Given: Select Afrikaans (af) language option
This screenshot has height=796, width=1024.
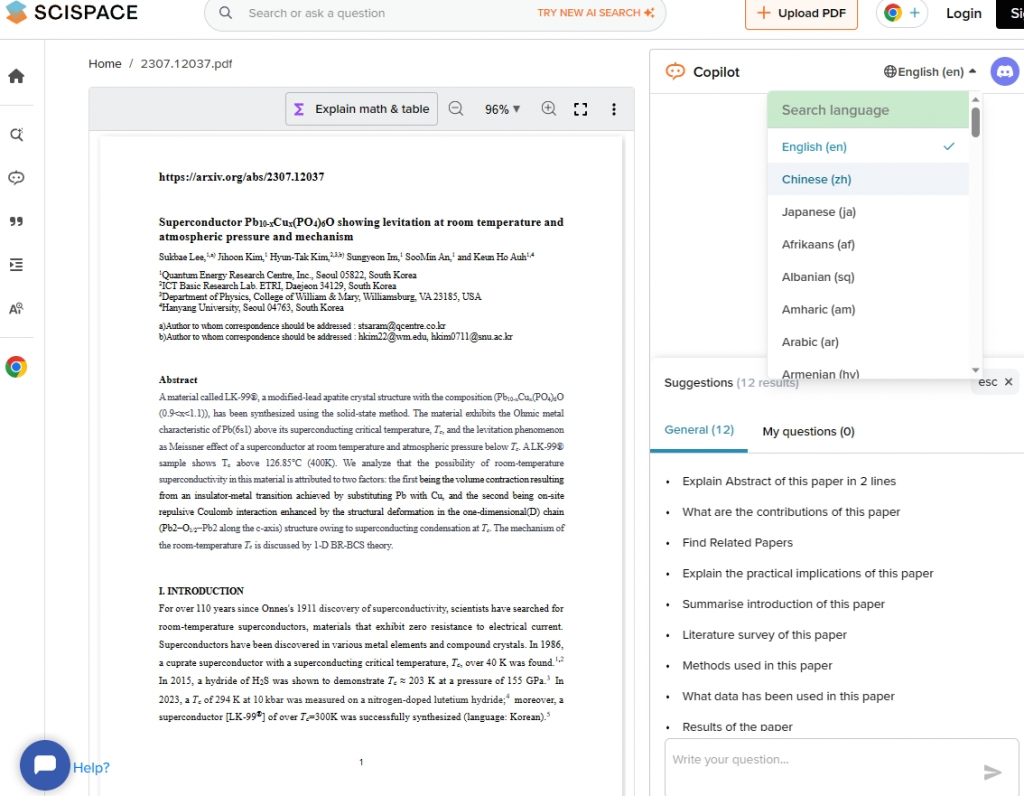Looking at the screenshot, I should [868, 245].
